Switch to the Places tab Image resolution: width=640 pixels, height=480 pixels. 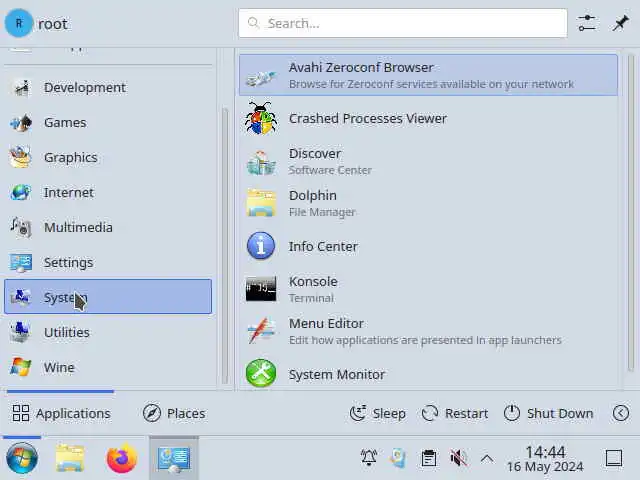(x=174, y=413)
